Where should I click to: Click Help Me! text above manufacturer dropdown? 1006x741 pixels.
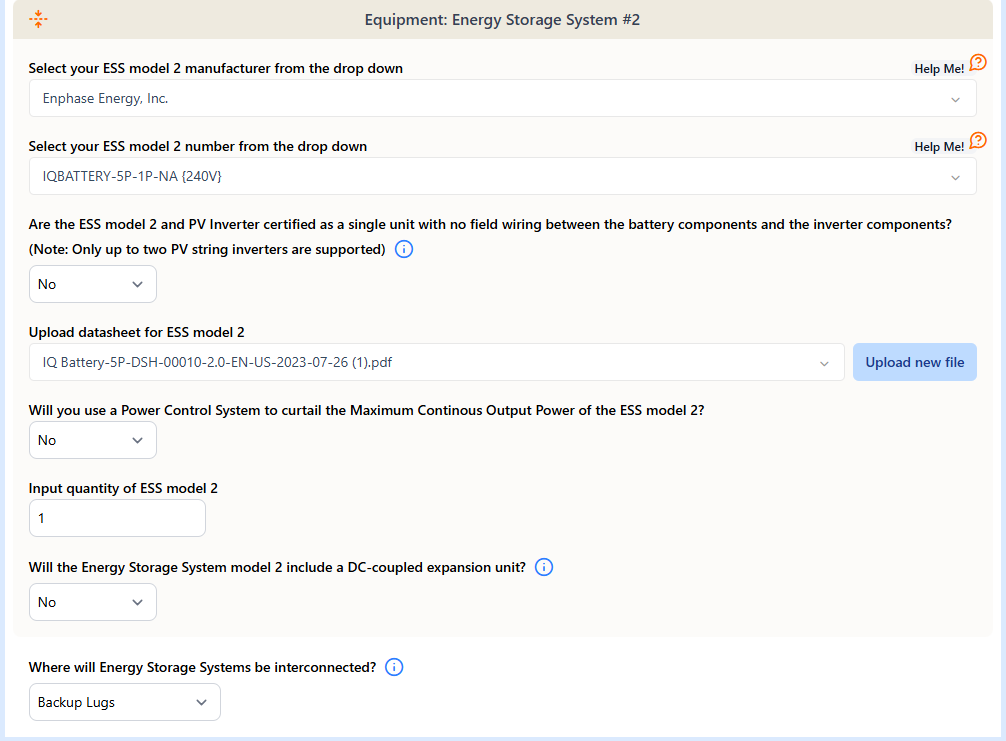point(939,69)
